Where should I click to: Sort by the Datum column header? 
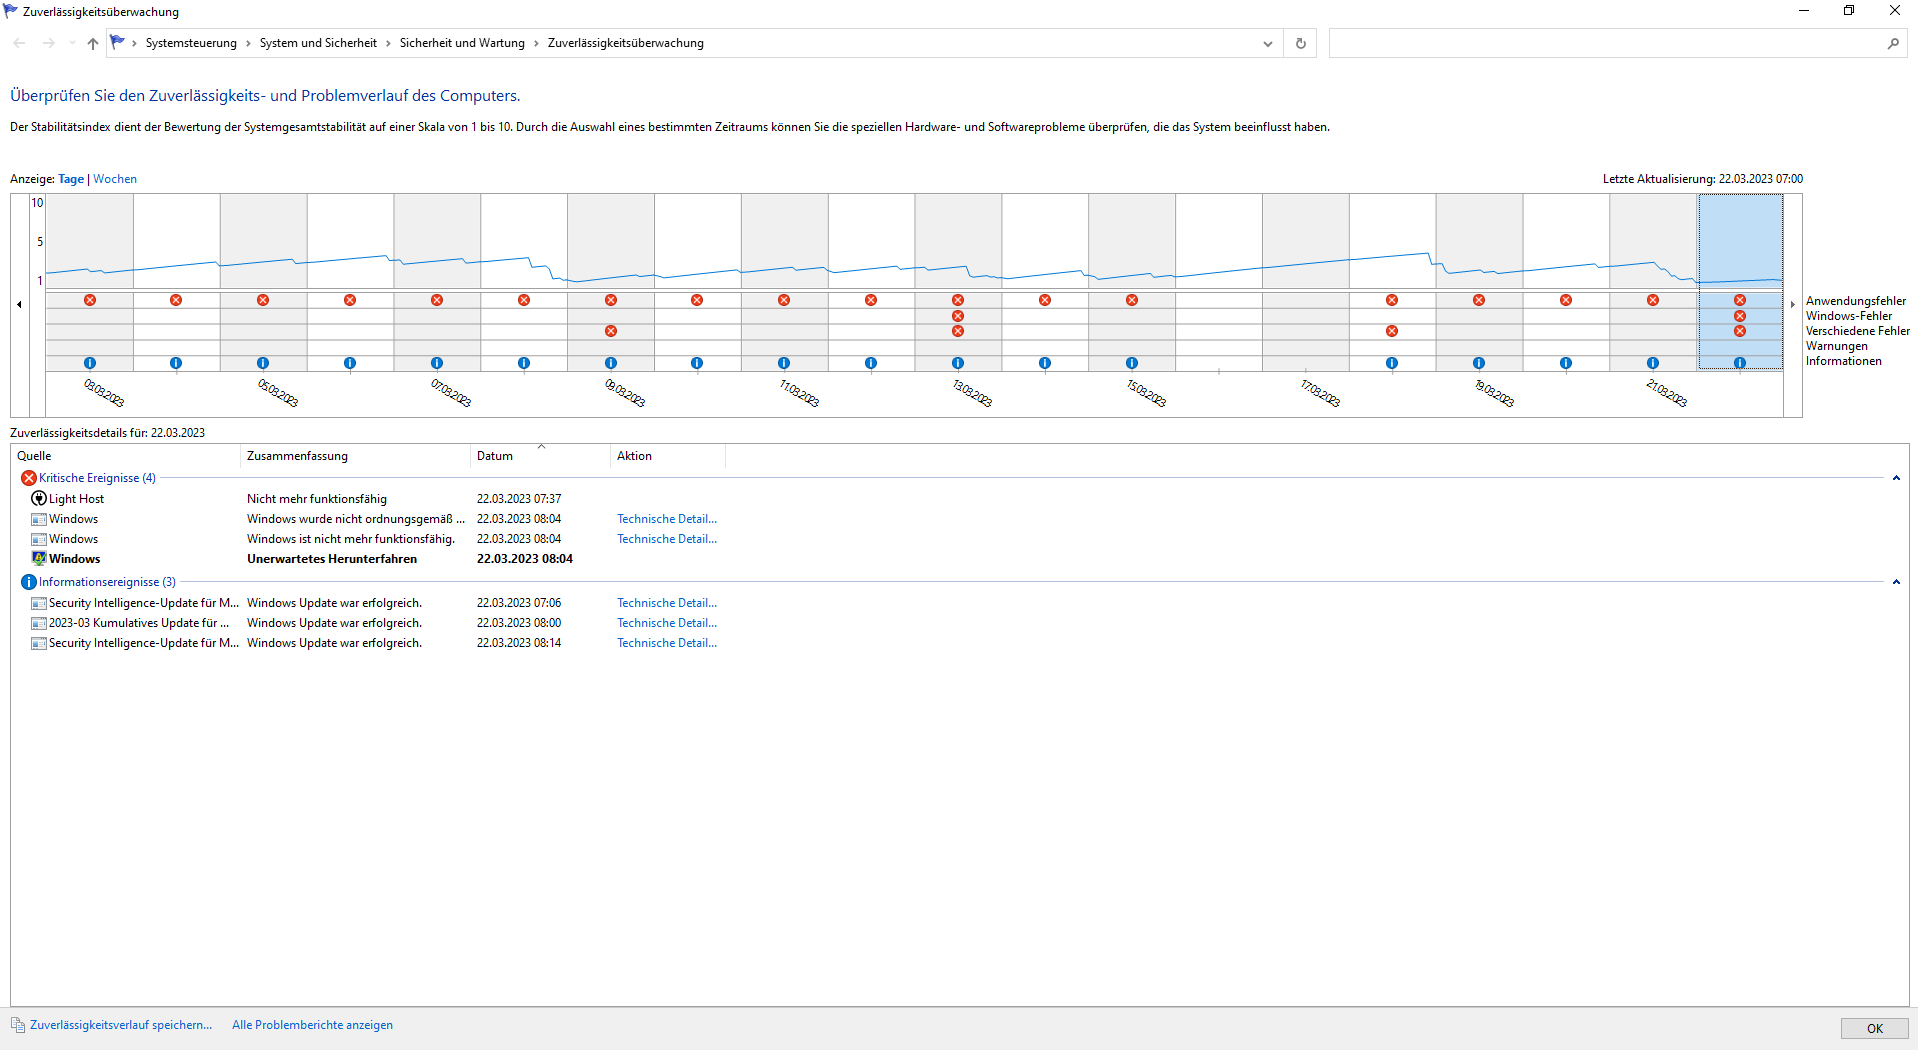[540, 456]
